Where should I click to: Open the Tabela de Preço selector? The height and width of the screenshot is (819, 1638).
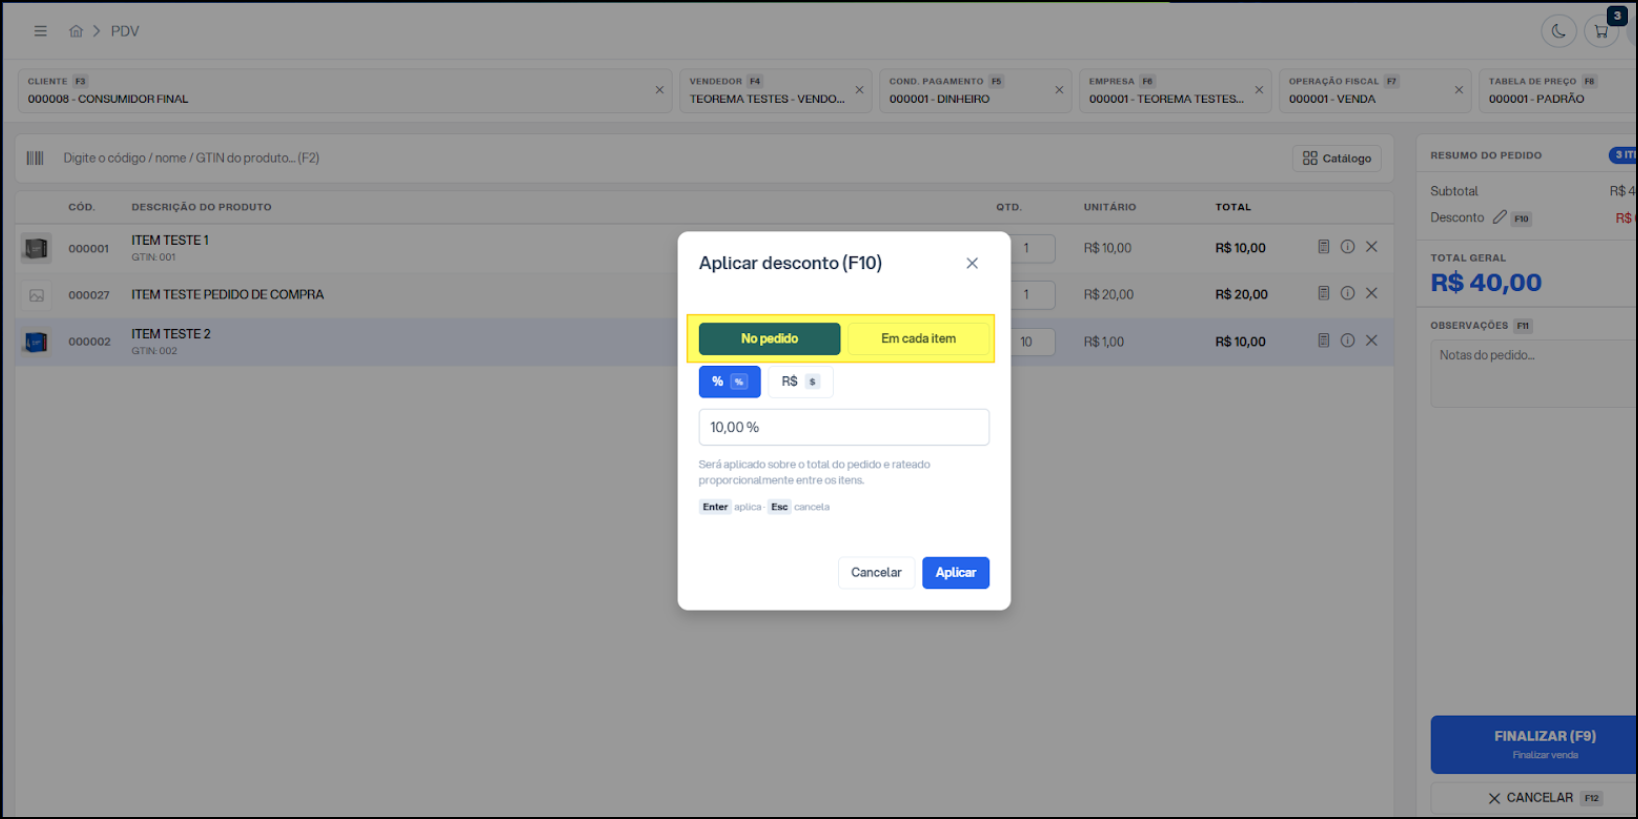point(1558,90)
